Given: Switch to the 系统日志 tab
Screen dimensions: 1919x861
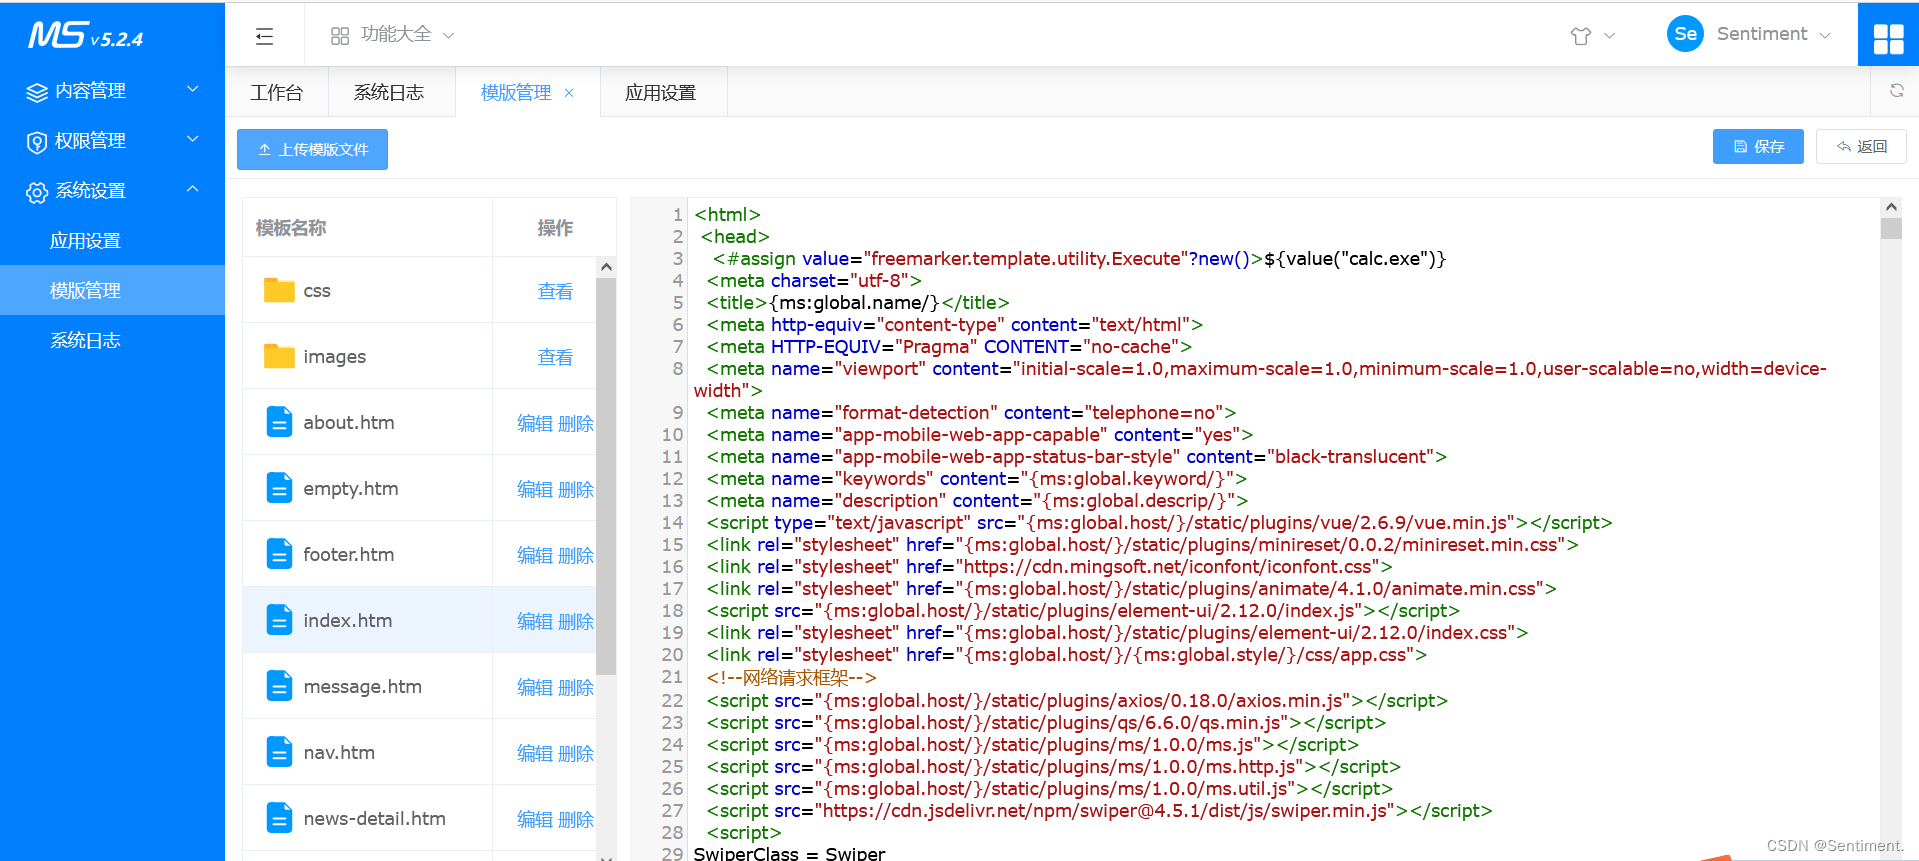Looking at the screenshot, I should click(389, 92).
